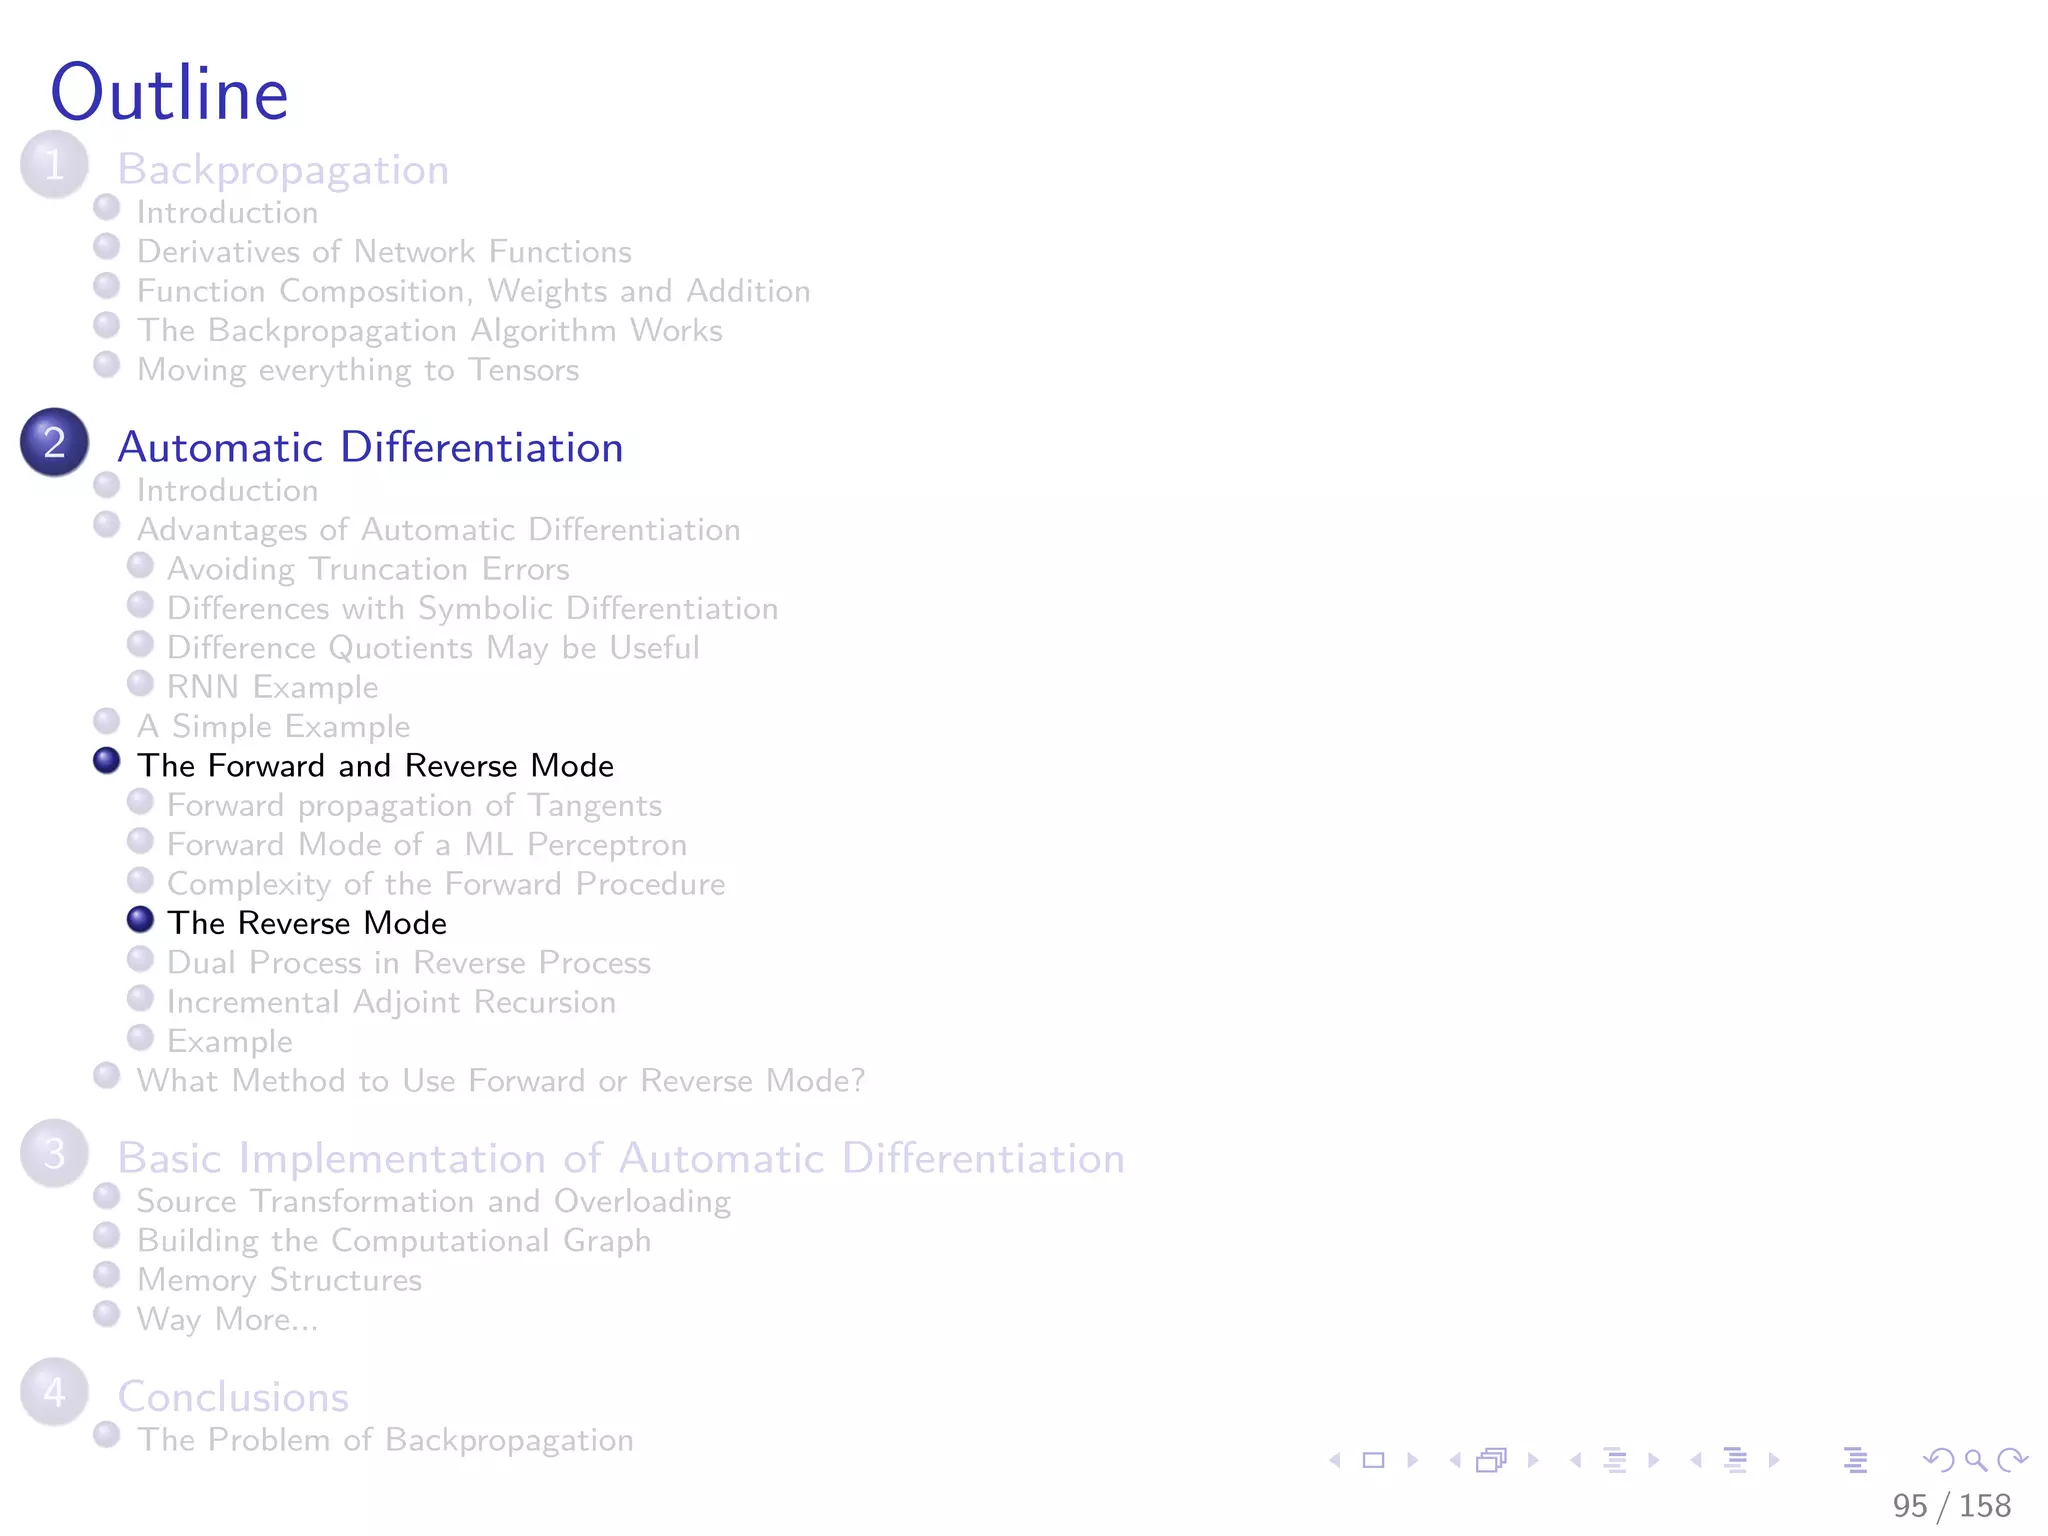The image size is (2048, 1536).
Task: Select Building the Computational Graph entry
Action: pos(394,1241)
